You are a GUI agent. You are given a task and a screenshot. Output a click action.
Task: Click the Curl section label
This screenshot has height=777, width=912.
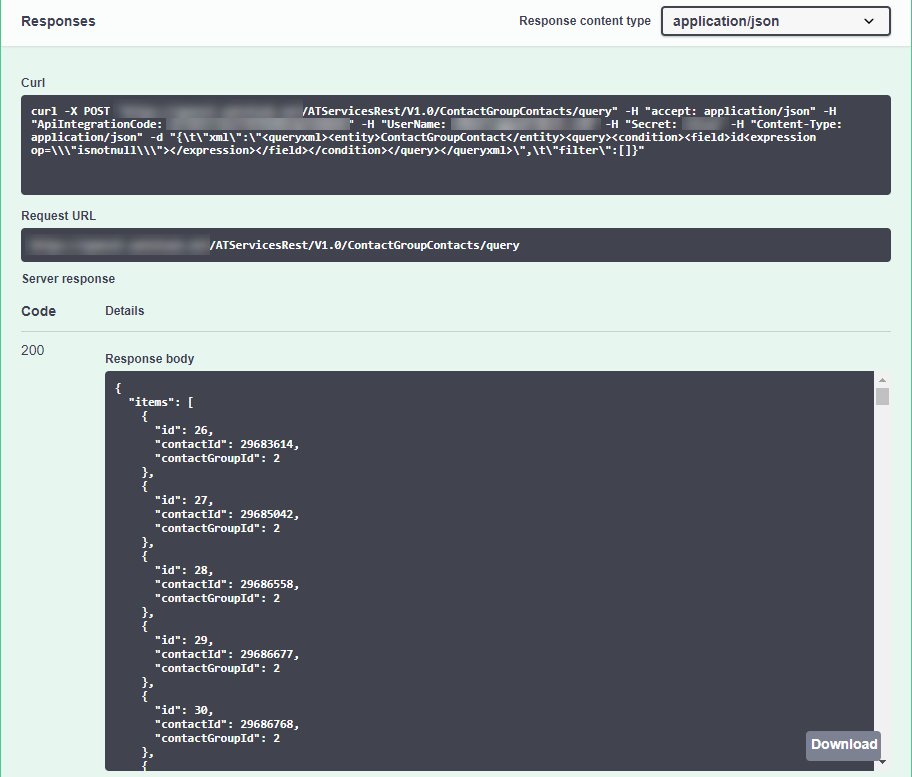[x=33, y=82]
